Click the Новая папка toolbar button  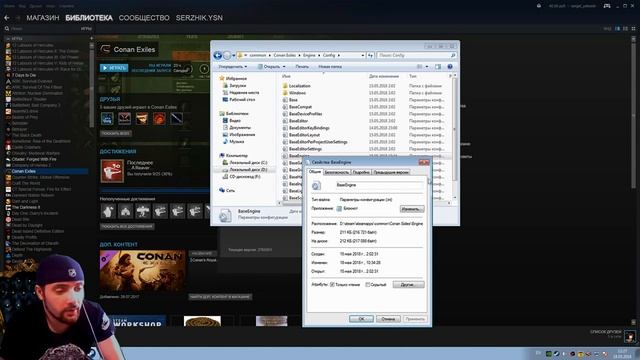pos(330,67)
